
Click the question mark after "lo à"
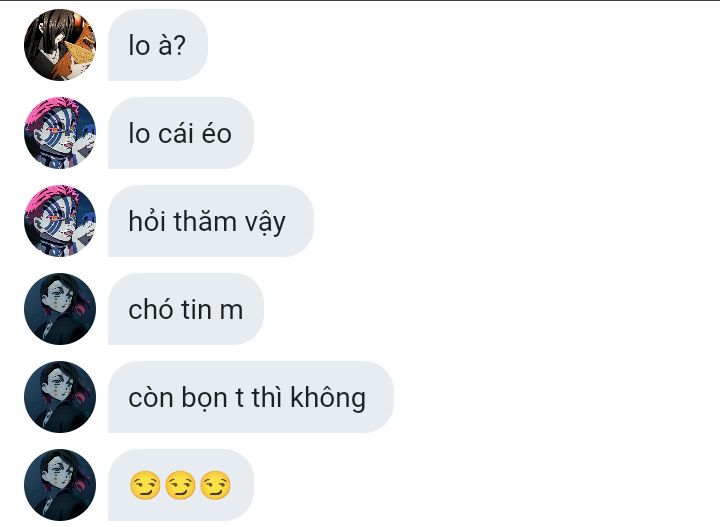[x=180, y=45]
